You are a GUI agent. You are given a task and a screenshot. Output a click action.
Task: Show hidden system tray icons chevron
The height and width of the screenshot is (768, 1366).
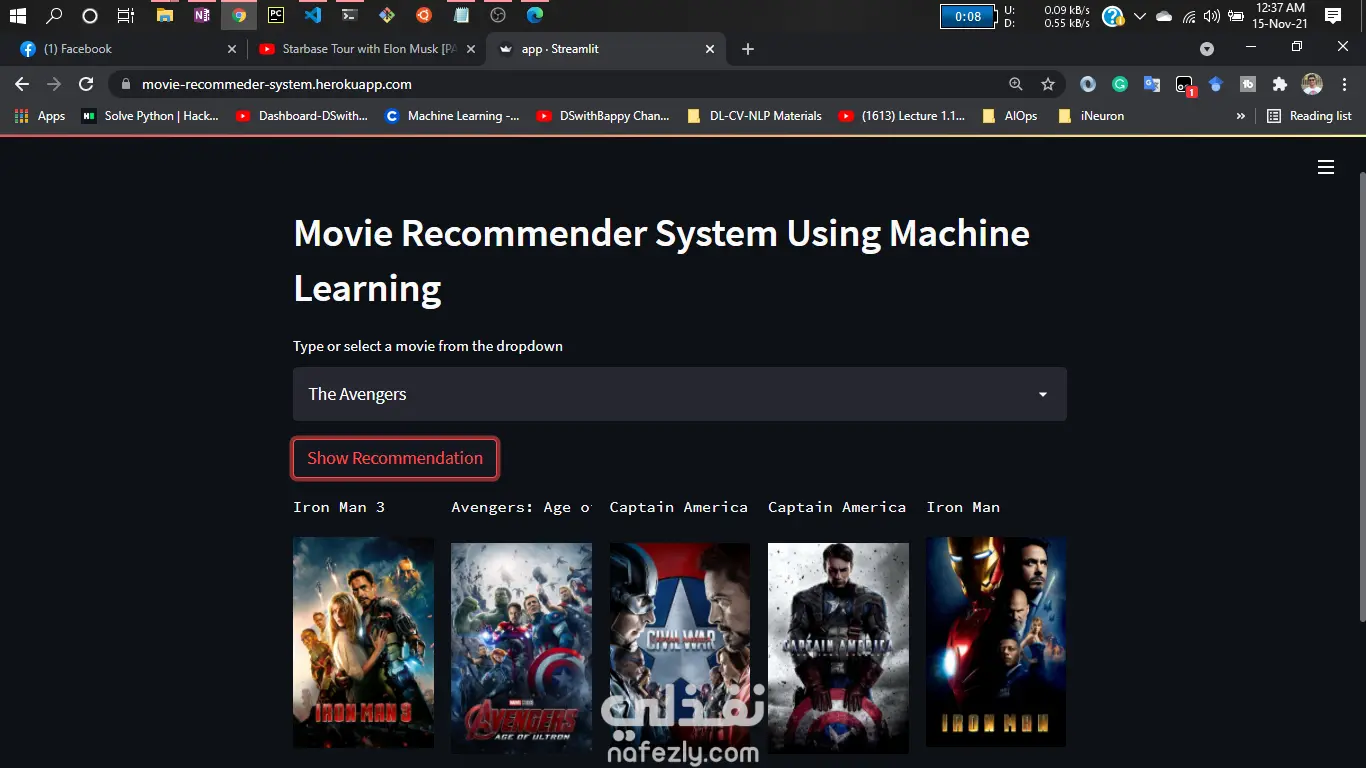[1140, 16]
